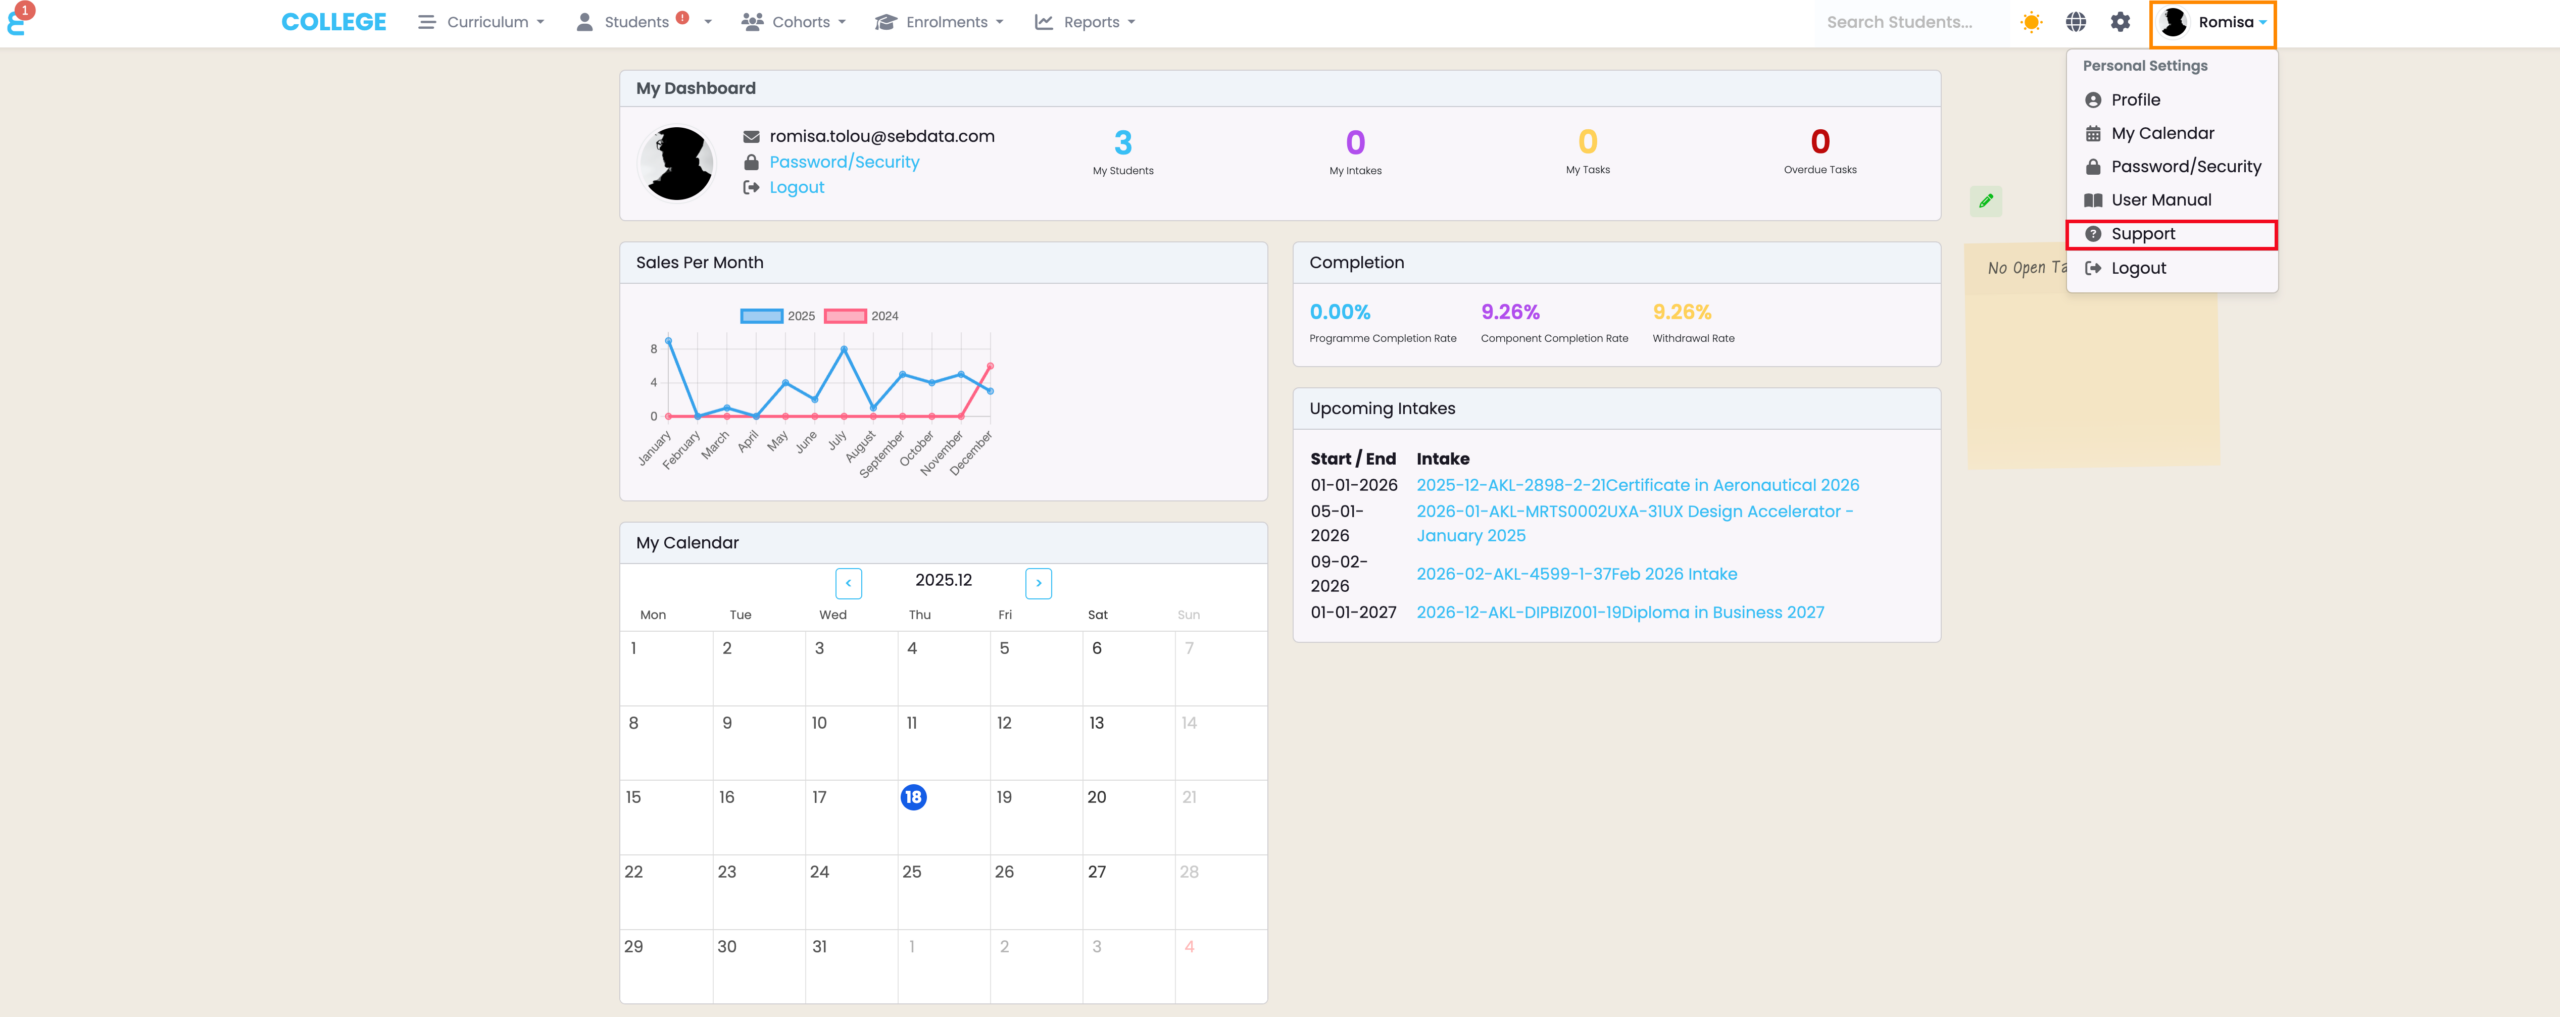Viewport: 2560px width, 1017px height.
Task: Expand the Cohorts dropdown menu
Action: coord(795,22)
